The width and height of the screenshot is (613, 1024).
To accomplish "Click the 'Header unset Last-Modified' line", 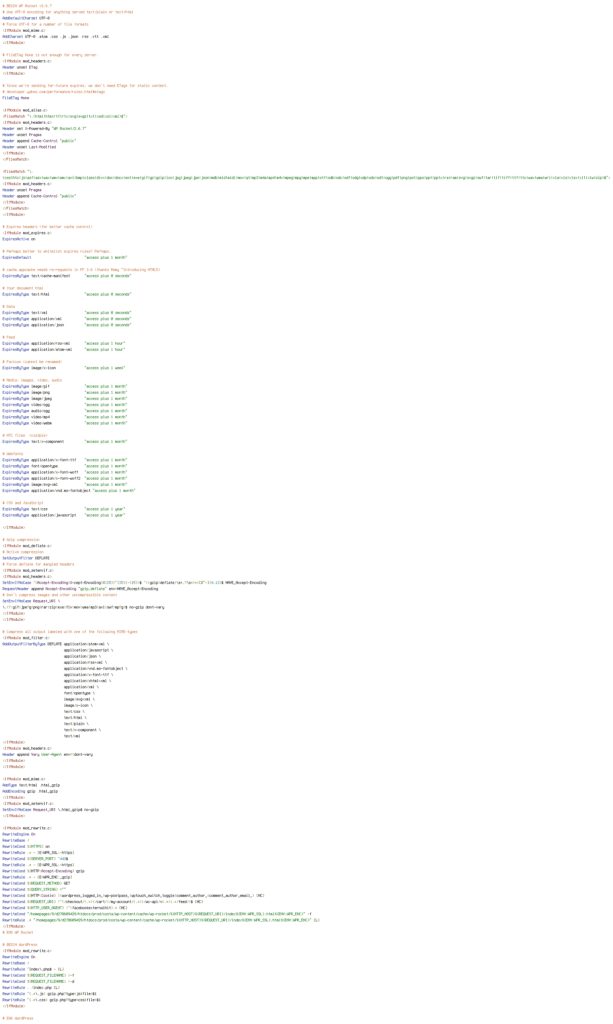I will coord(29,147).
